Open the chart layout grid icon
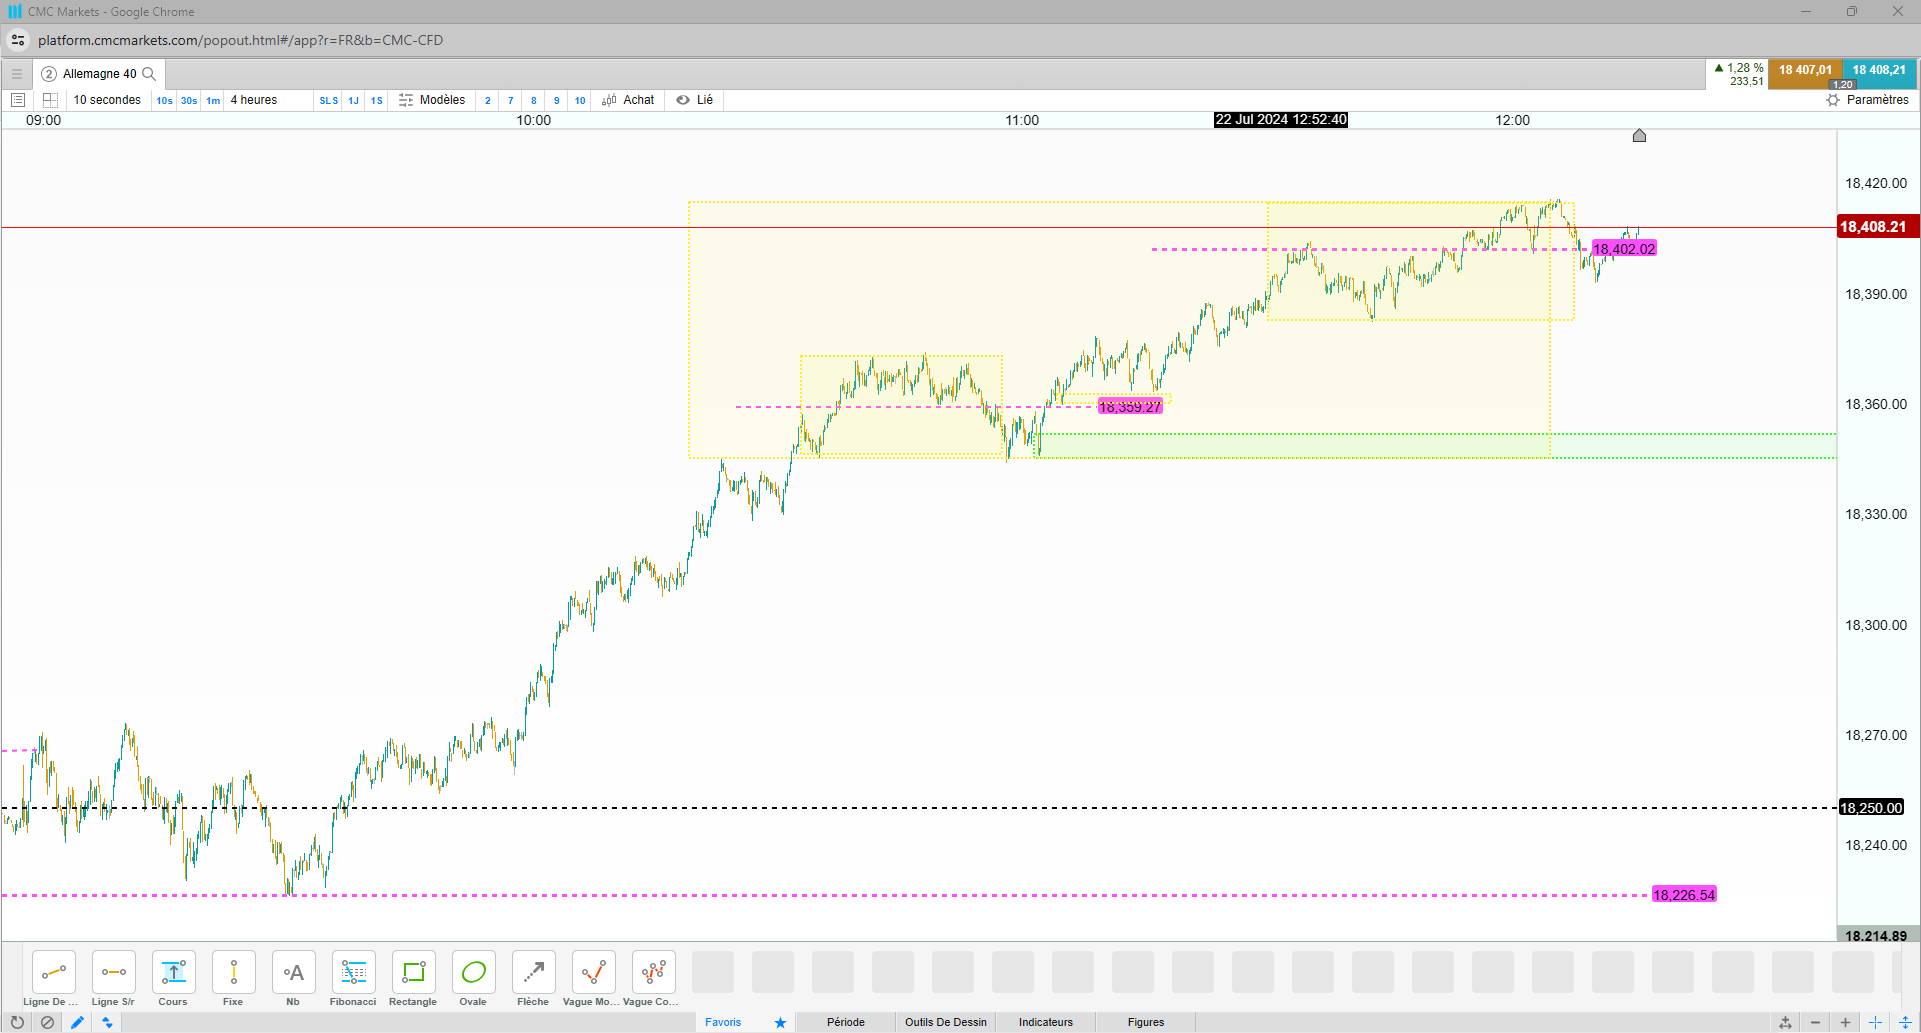1921x1033 pixels. pyautogui.click(x=50, y=100)
